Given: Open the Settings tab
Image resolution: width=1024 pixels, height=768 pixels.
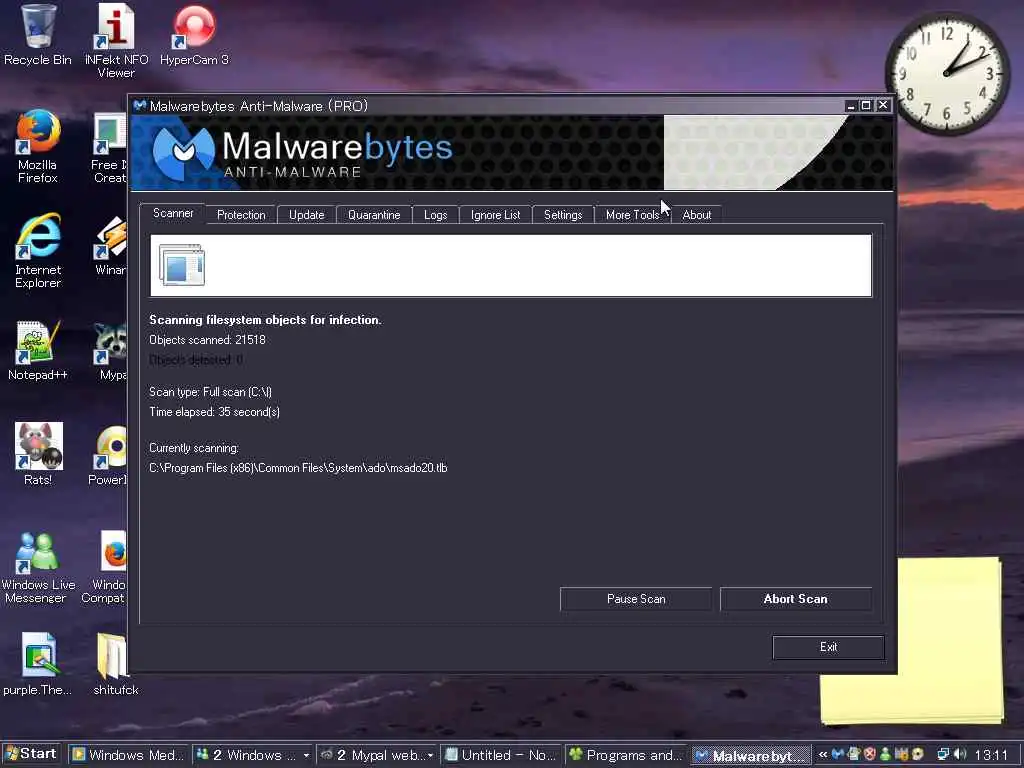Looking at the screenshot, I should [x=563, y=215].
